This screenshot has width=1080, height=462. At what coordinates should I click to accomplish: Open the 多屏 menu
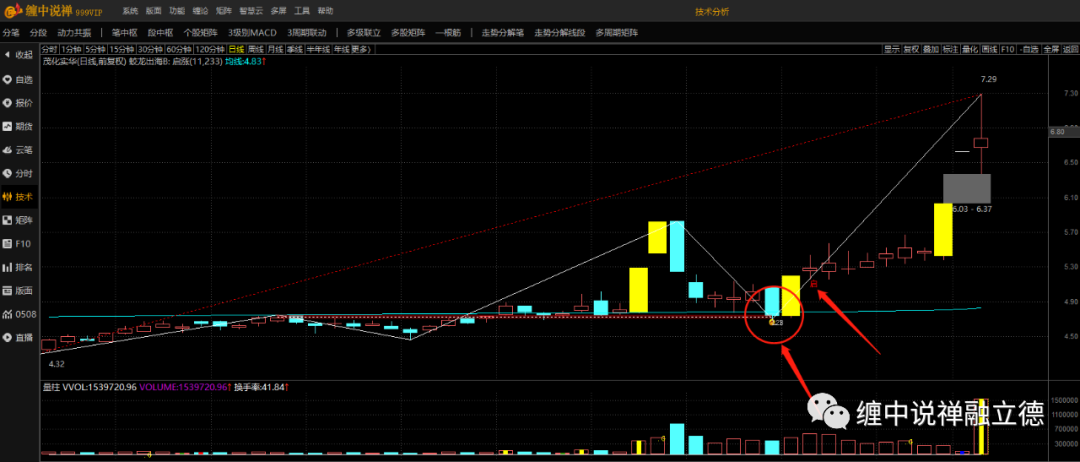pos(278,12)
